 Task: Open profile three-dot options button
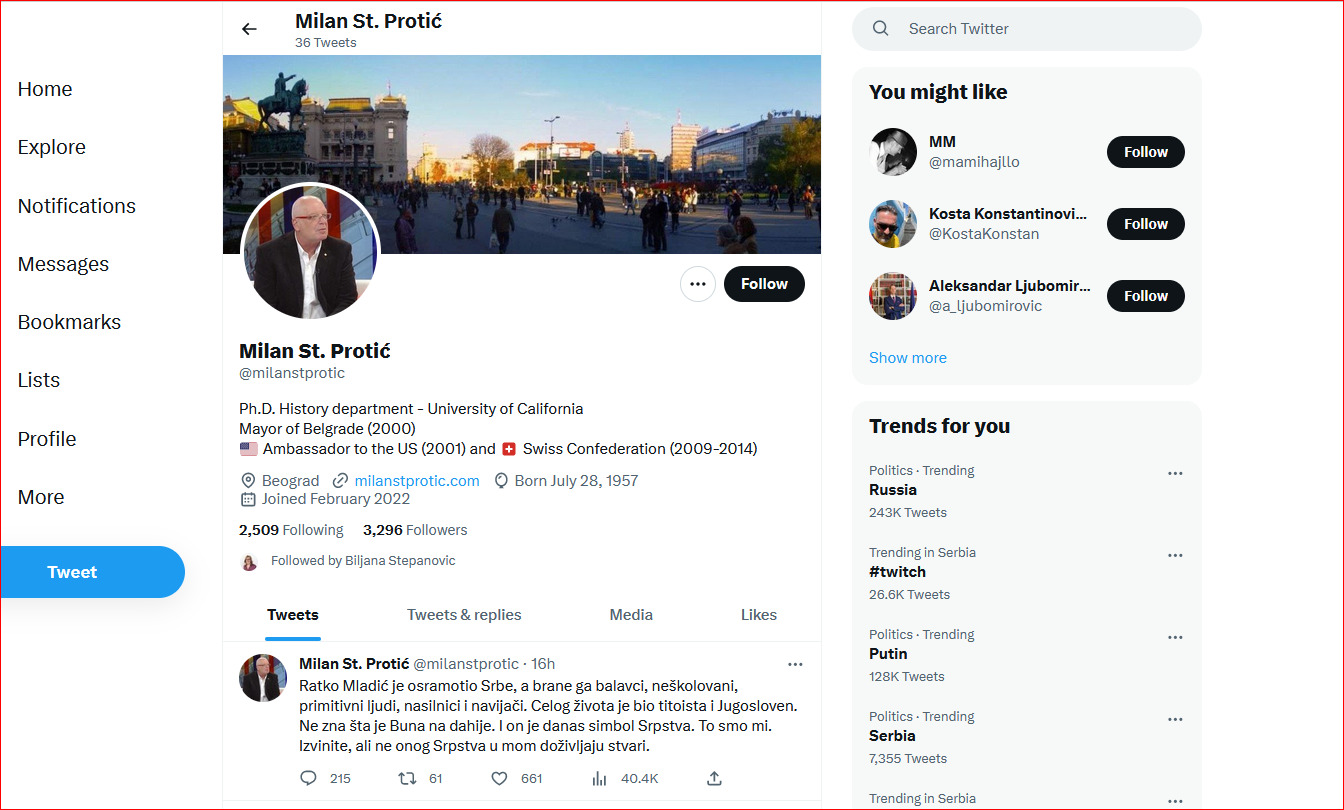click(x=698, y=284)
